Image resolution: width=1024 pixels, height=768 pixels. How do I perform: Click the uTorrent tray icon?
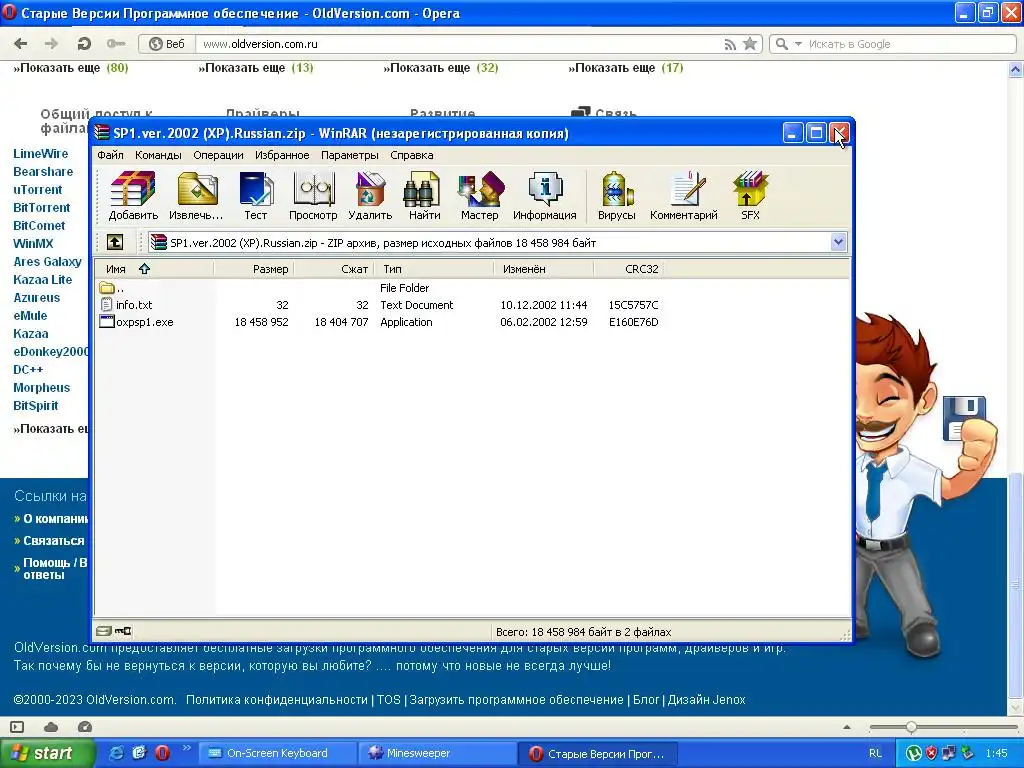(914, 753)
